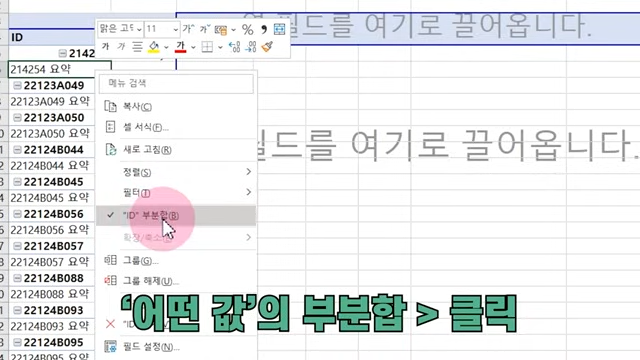
Task: Select the 22124B045 요약 cell
Action: (52, 198)
